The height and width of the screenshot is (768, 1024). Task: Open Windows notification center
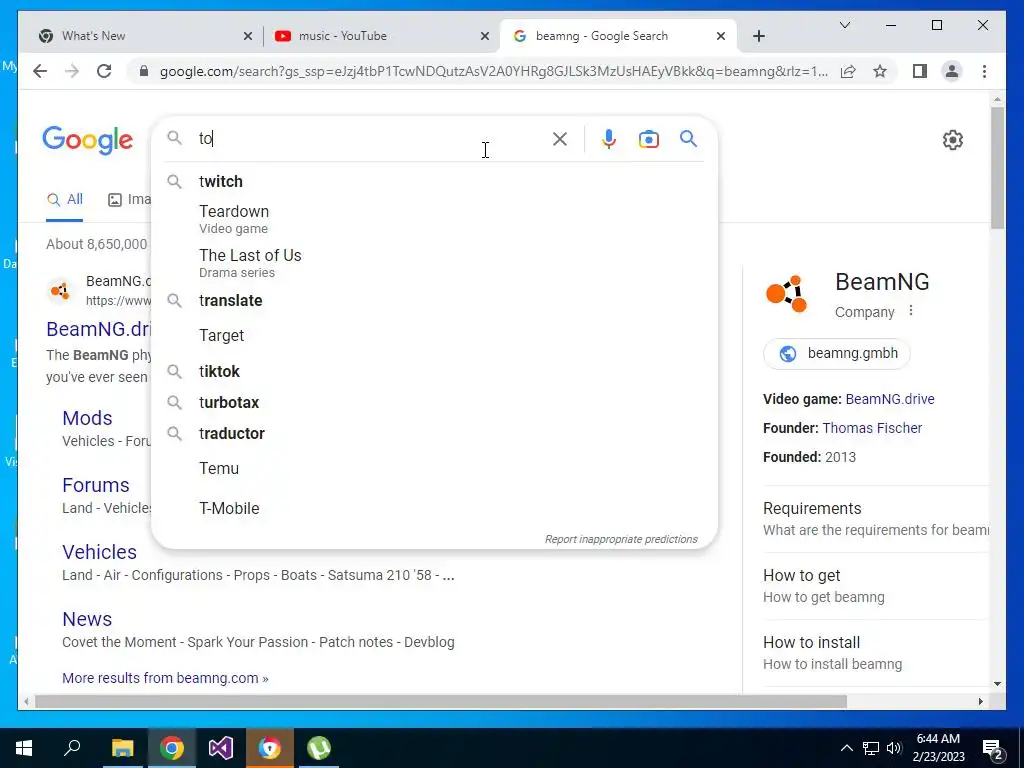point(993,749)
